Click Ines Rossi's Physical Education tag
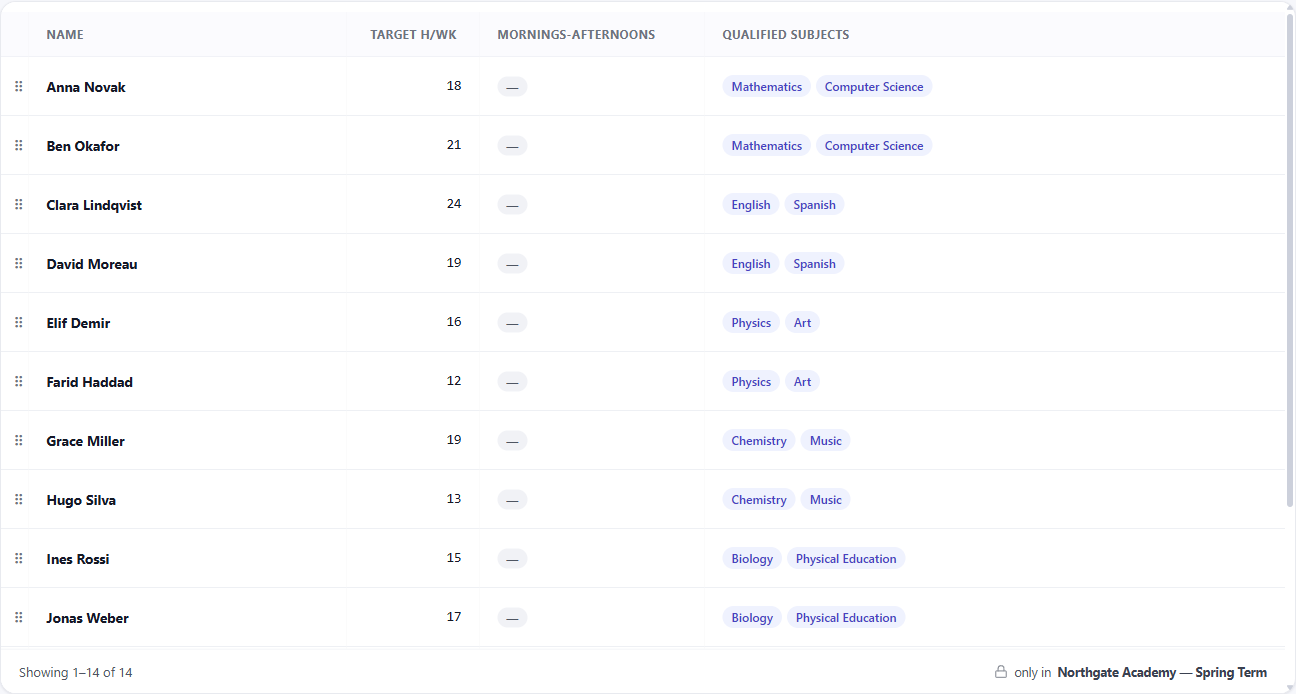 (x=846, y=559)
